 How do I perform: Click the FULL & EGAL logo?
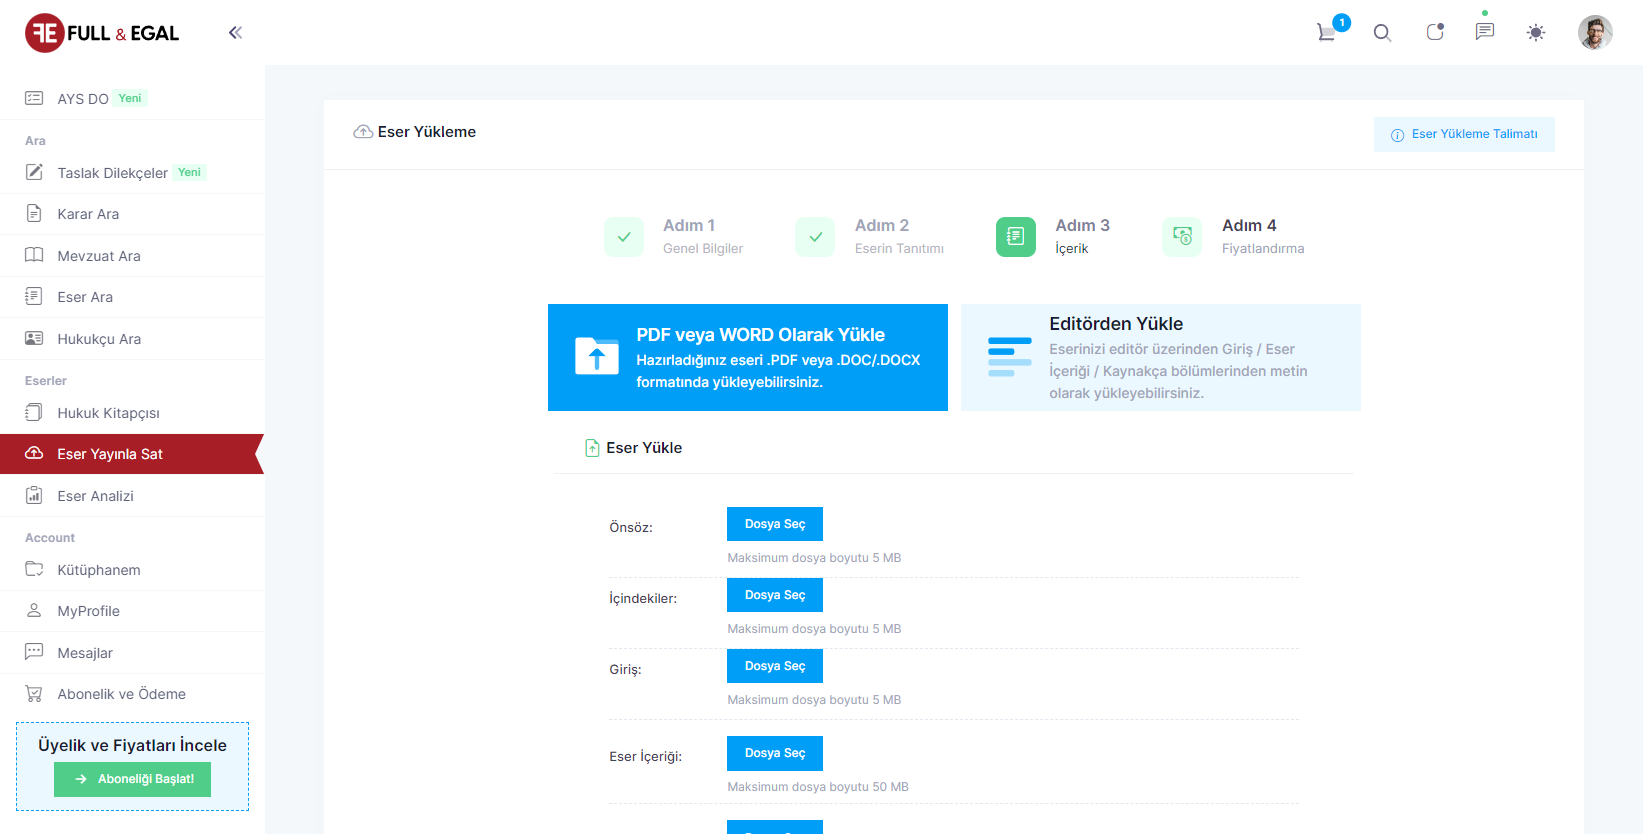pos(102,33)
